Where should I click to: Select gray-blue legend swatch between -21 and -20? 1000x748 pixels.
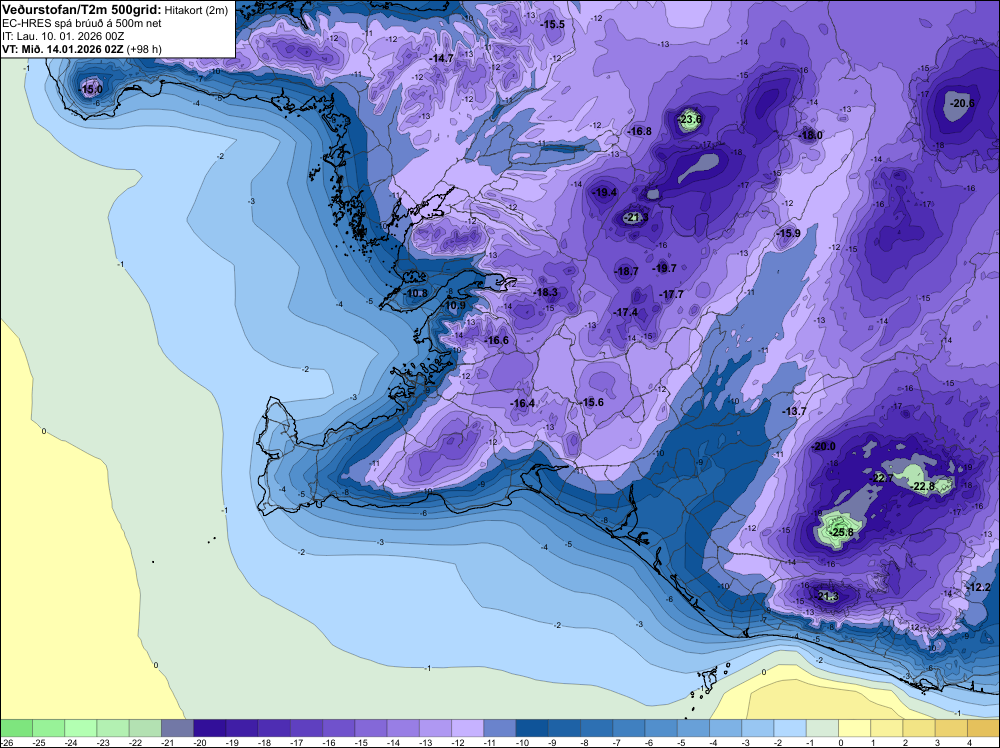(177, 728)
